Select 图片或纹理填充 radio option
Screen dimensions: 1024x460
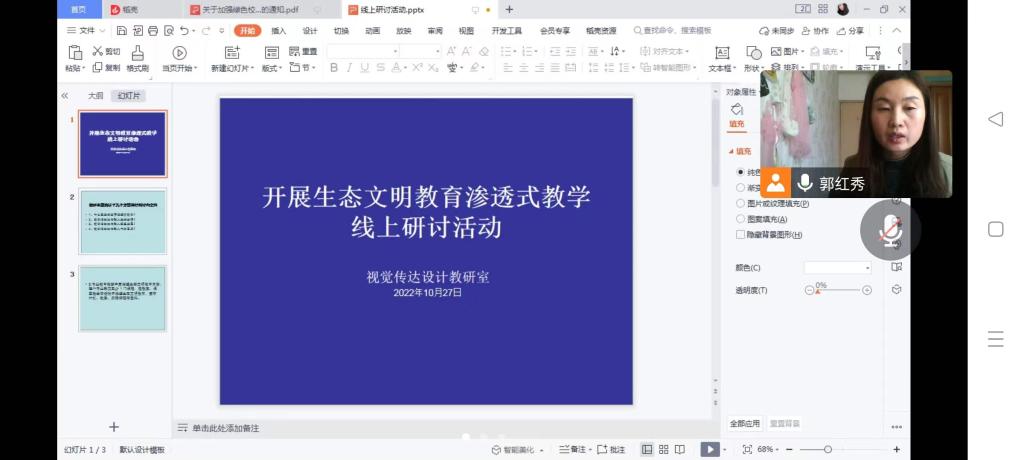(x=741, y=203)
